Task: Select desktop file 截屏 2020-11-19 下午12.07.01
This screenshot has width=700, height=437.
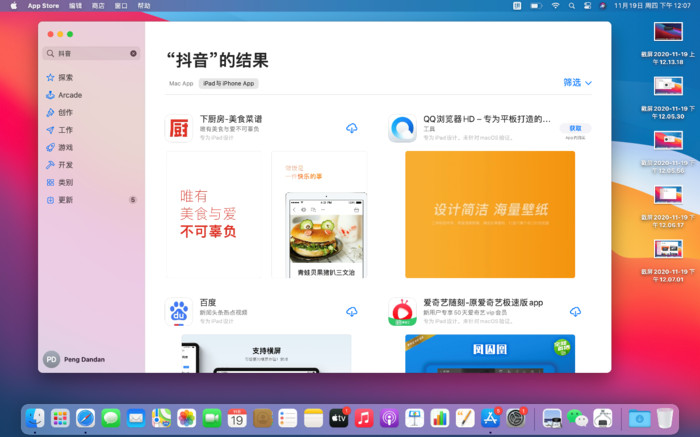Action: tap(668, 261)
